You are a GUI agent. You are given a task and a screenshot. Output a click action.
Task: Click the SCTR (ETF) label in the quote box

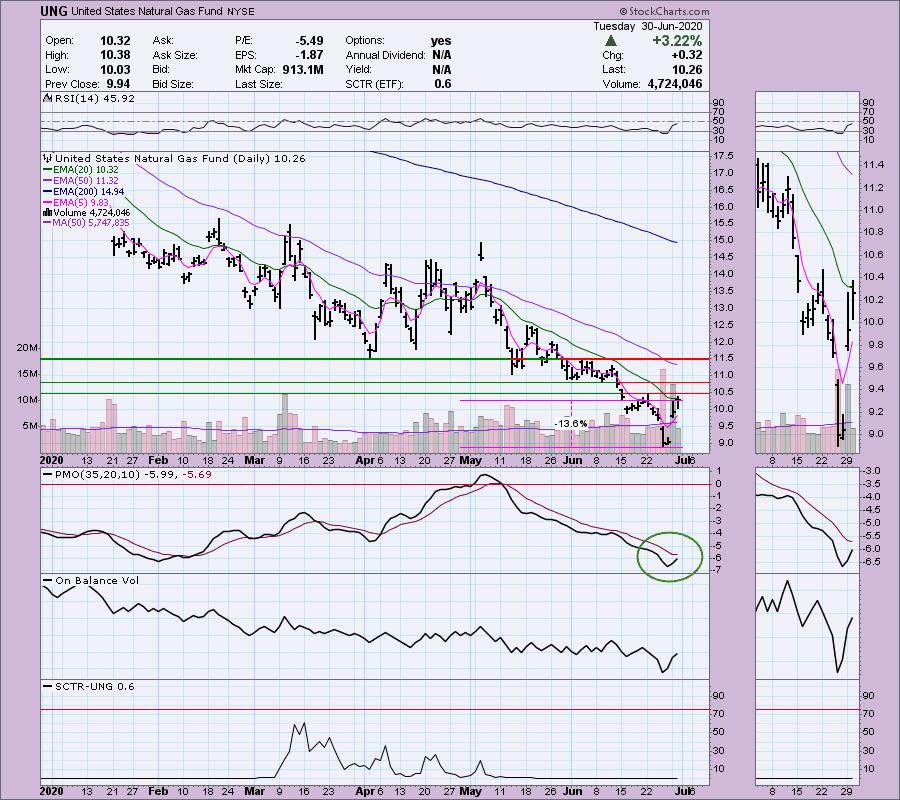point(374,84)
